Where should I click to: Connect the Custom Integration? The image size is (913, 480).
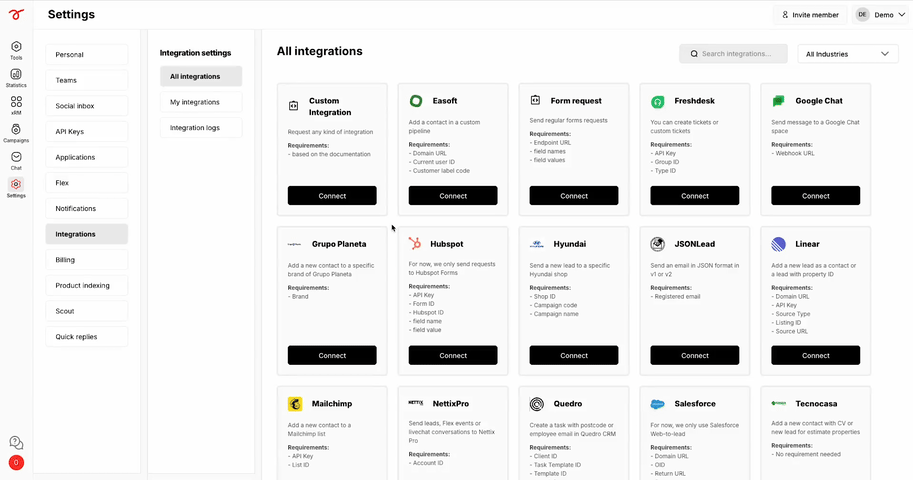pyautogui.click(x=332, y=196)
